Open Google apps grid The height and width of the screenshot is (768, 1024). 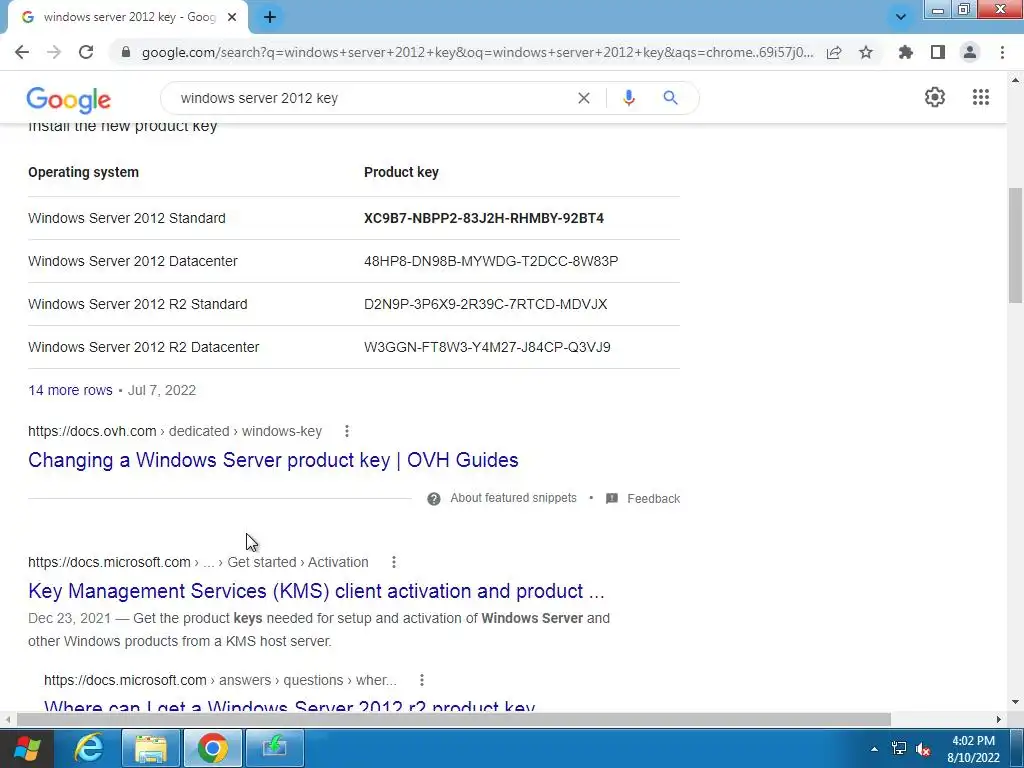(980, 97)
